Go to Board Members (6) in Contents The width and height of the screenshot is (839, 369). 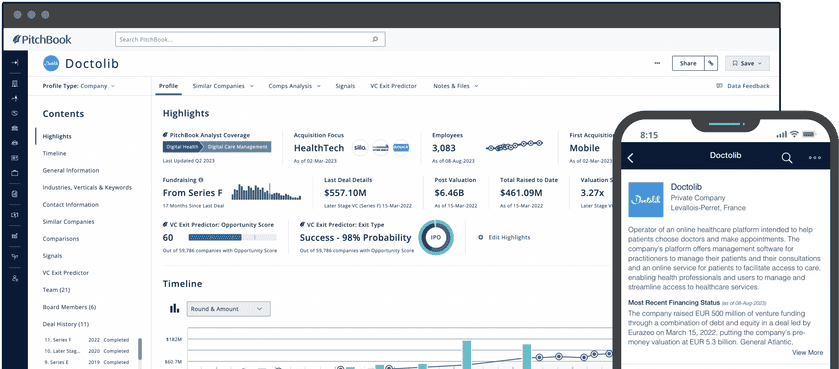(69, 307)
